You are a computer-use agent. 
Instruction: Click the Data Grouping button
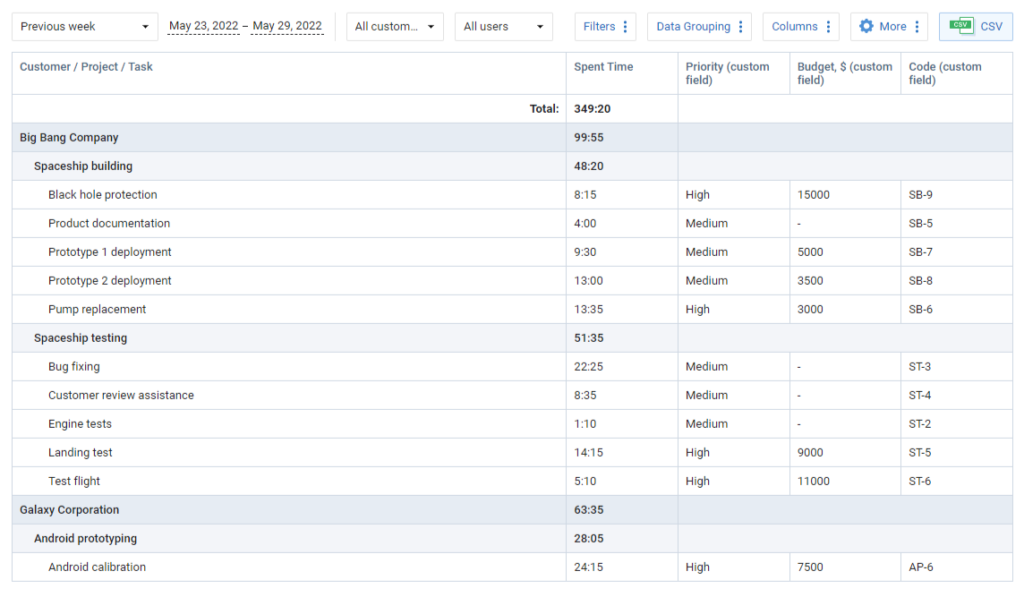coord(693,26)
